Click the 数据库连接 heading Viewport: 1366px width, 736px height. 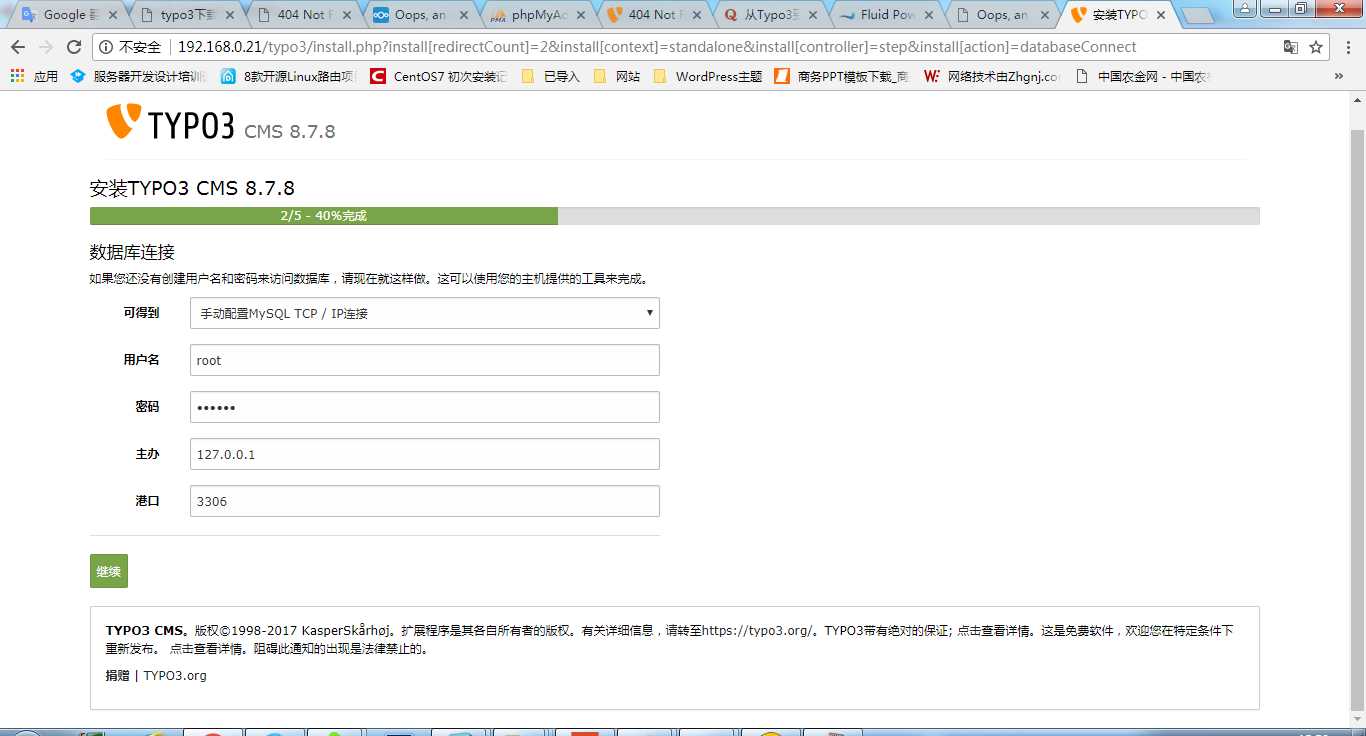click(x=133, y=252)
